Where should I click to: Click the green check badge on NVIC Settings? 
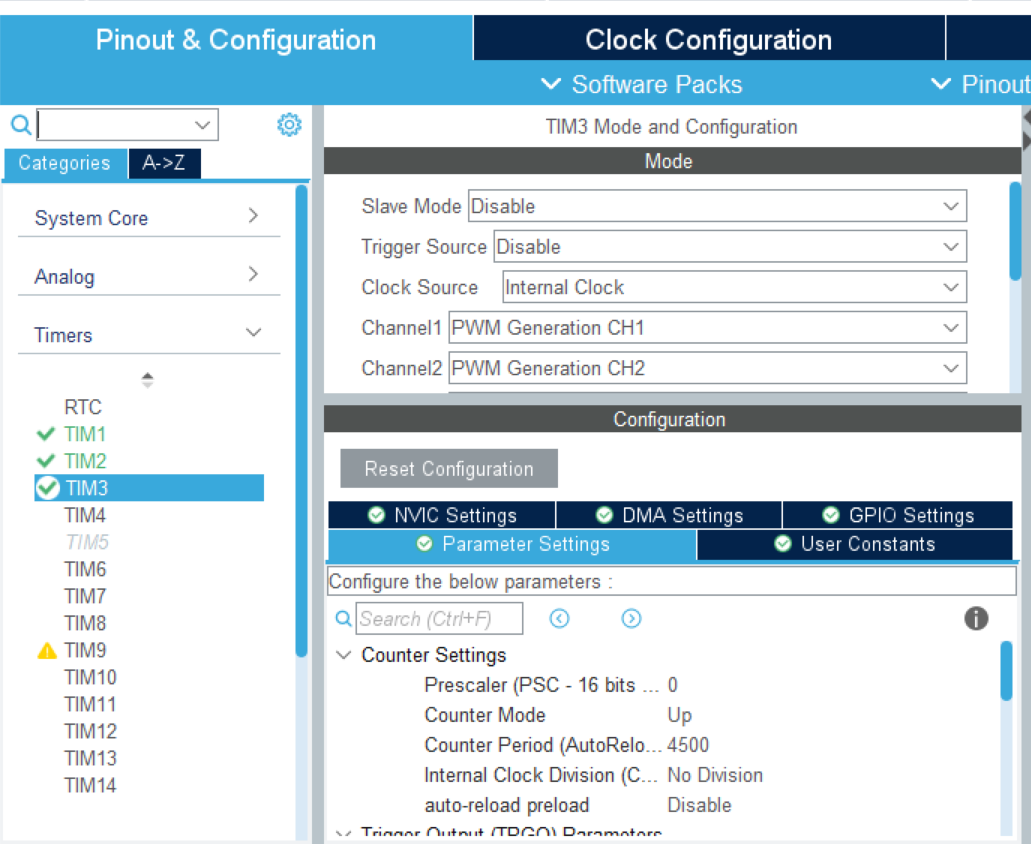pos(375,515)
